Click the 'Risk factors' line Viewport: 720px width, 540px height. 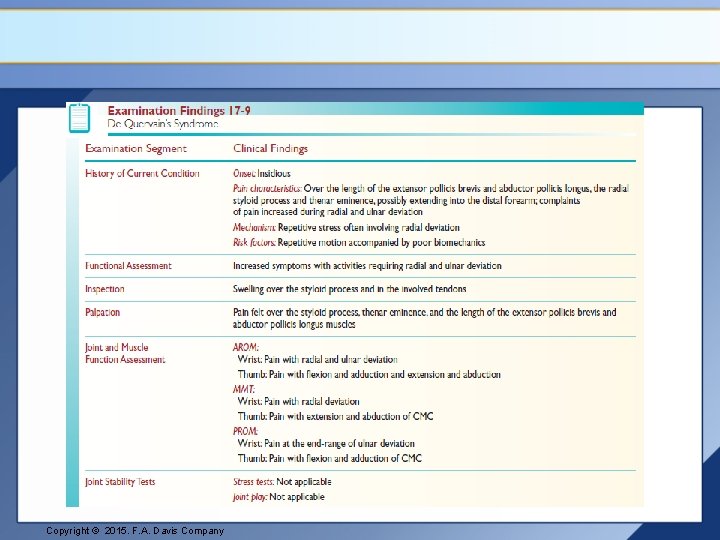click(359, 242)
